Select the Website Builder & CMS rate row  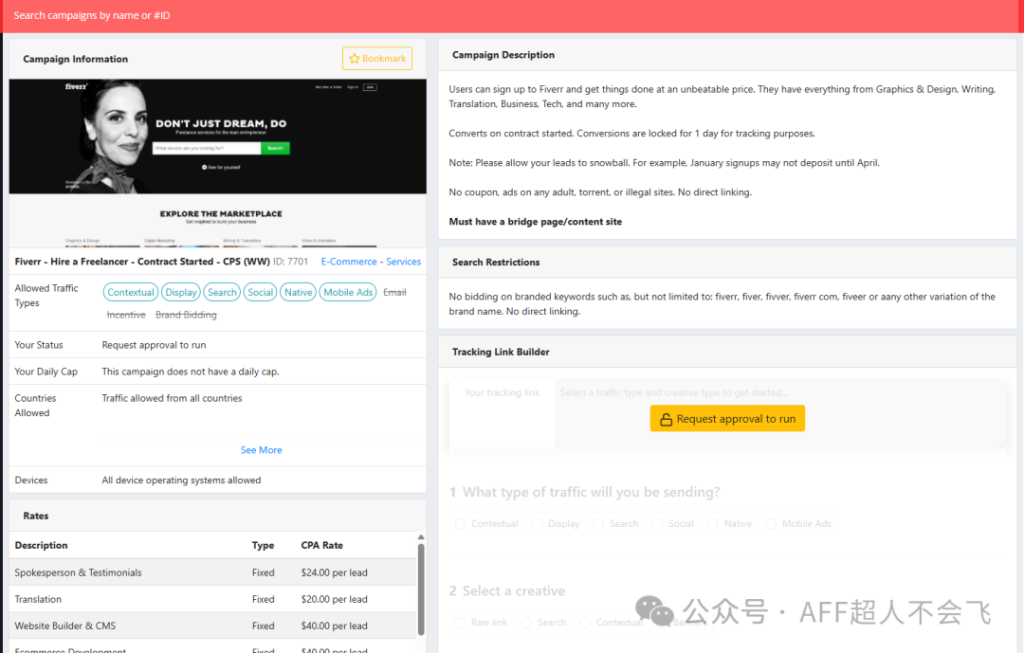point(212,626)
